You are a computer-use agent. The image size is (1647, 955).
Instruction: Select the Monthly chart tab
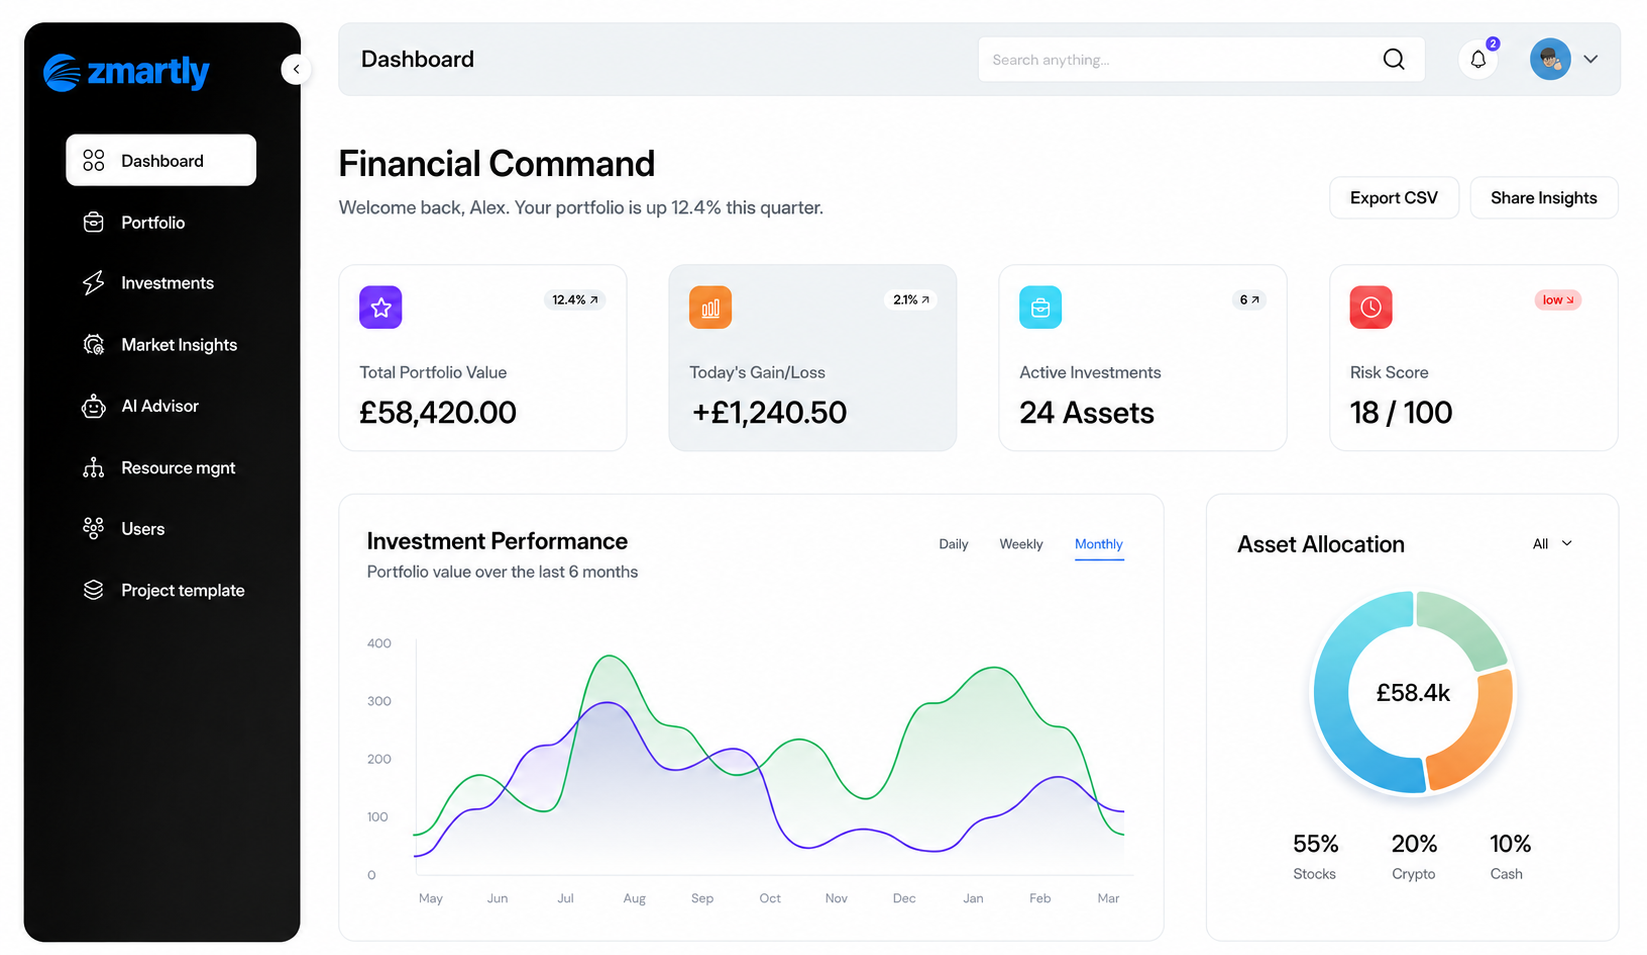coord(1099,544)
